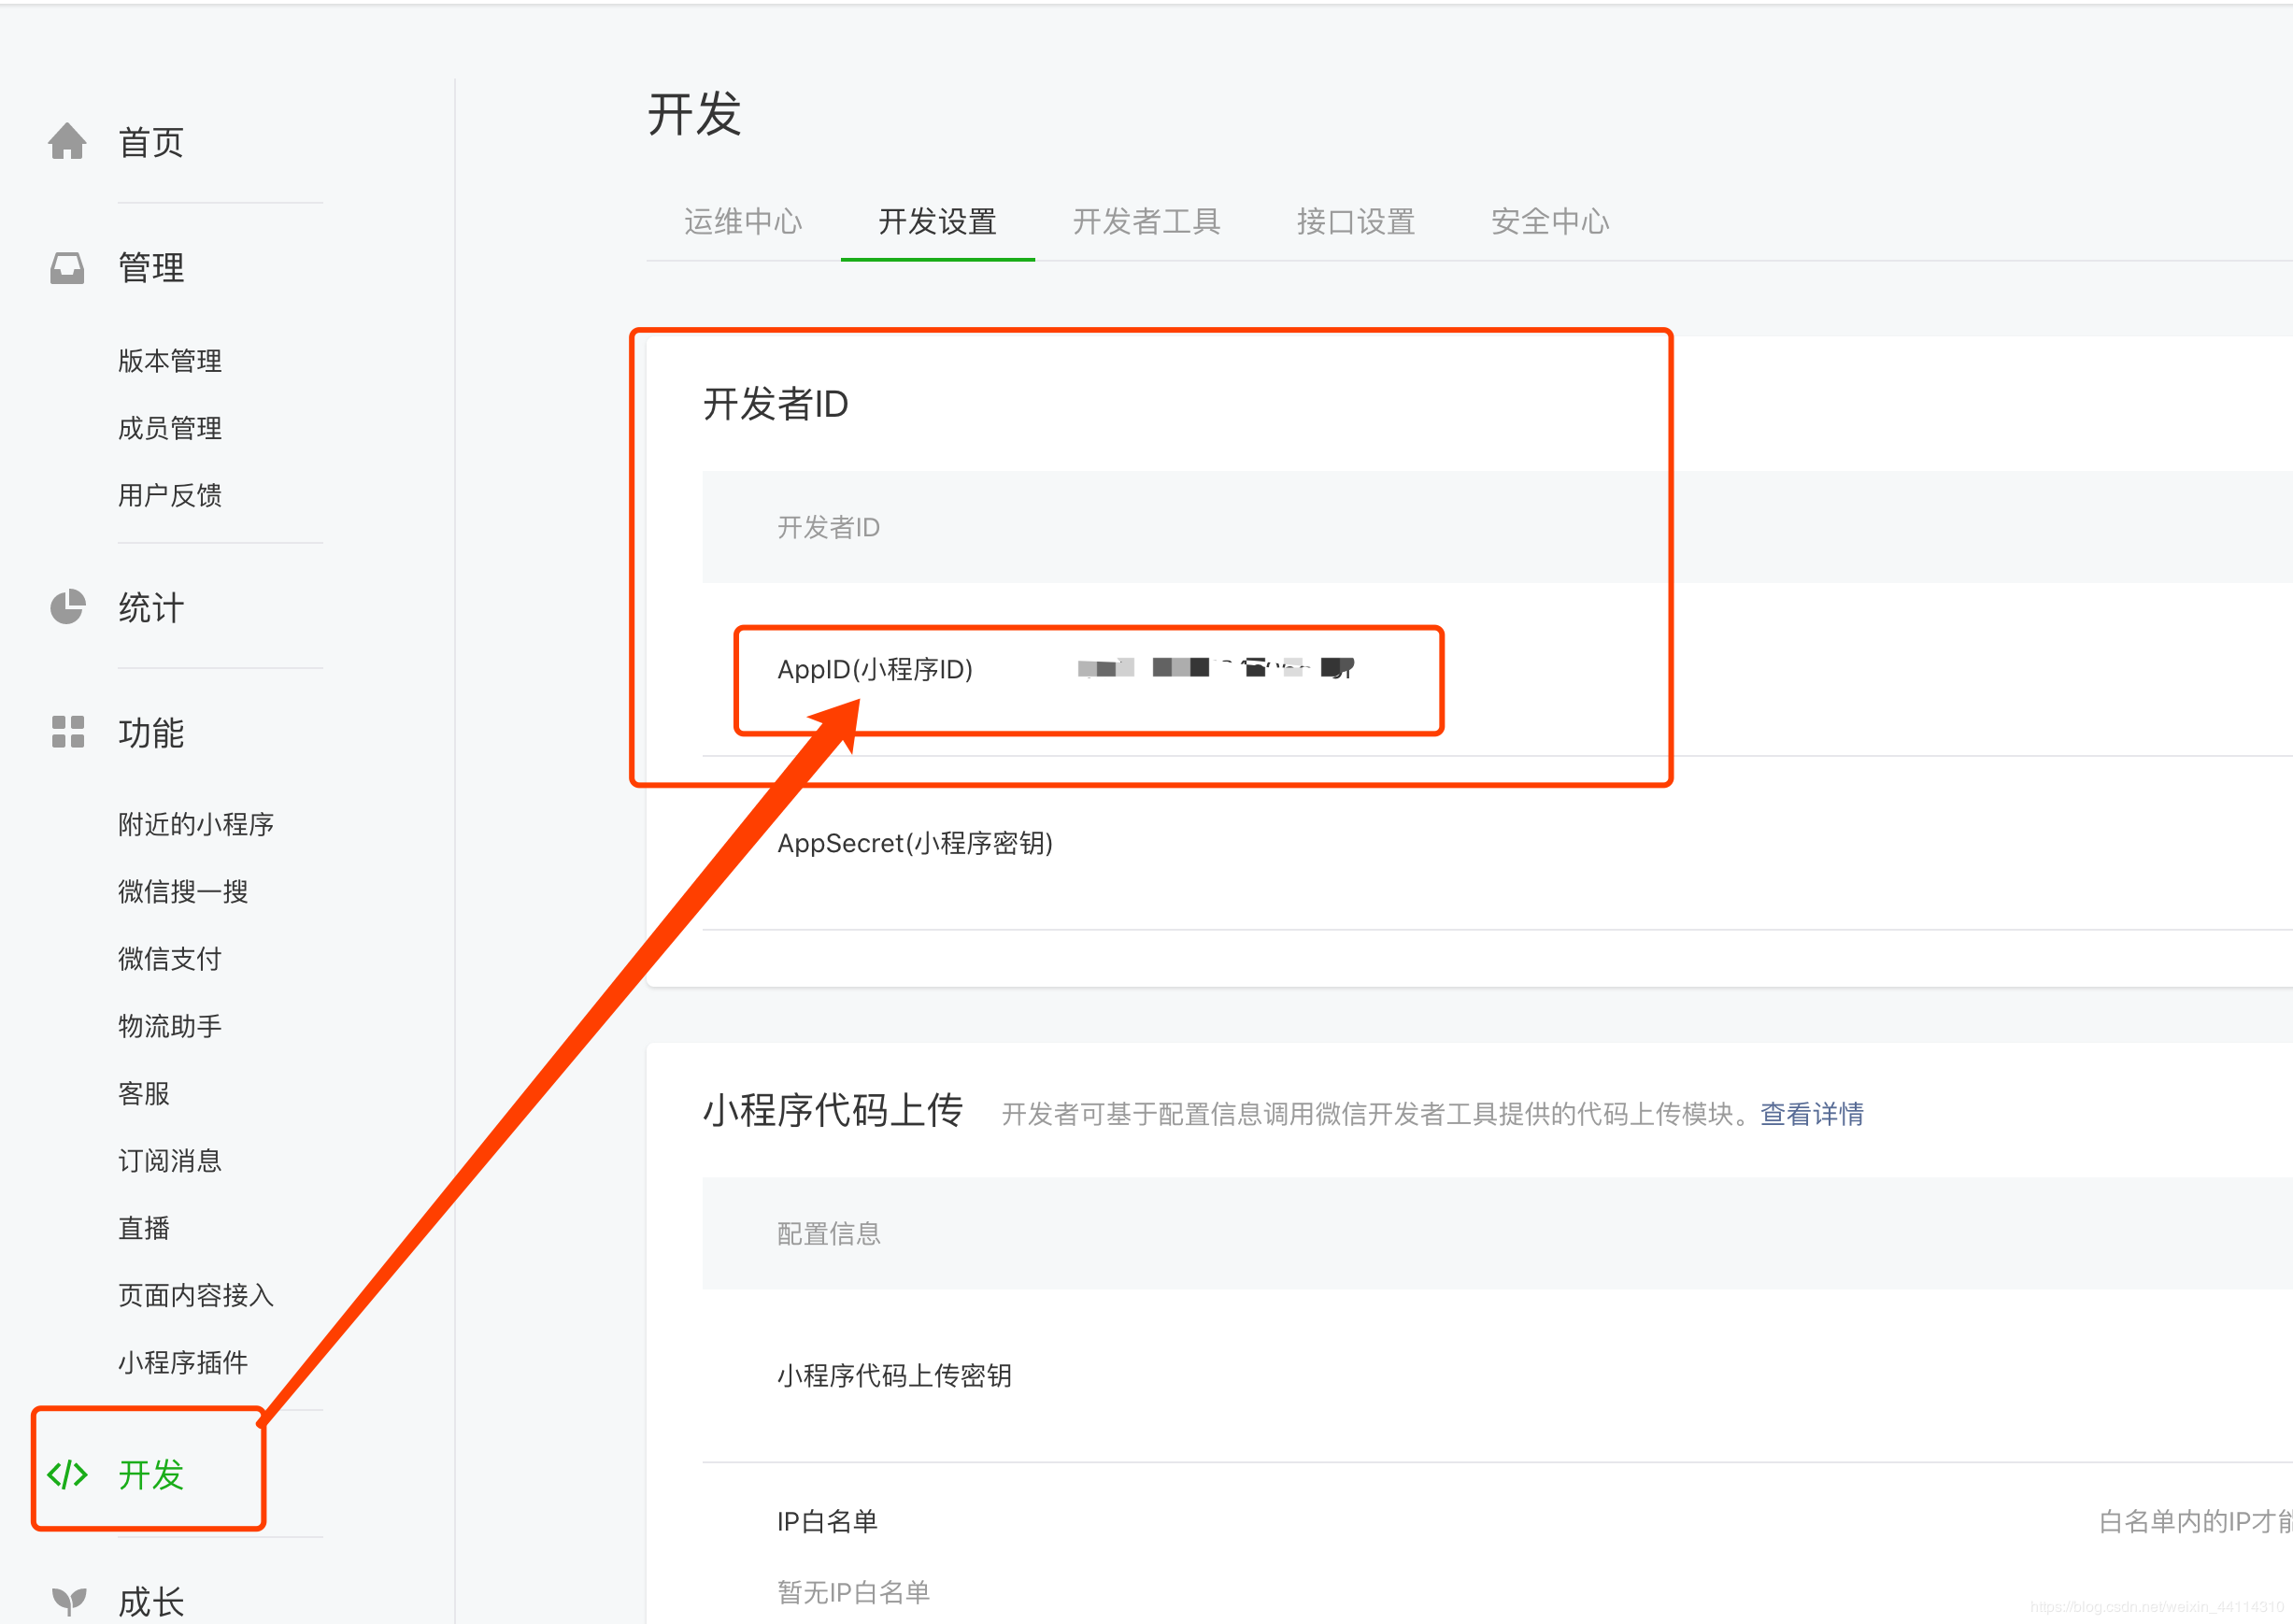This screenshot has width=2293, height=1624.
Task: Click the 功能 grid icon
Action: (67, 732)
